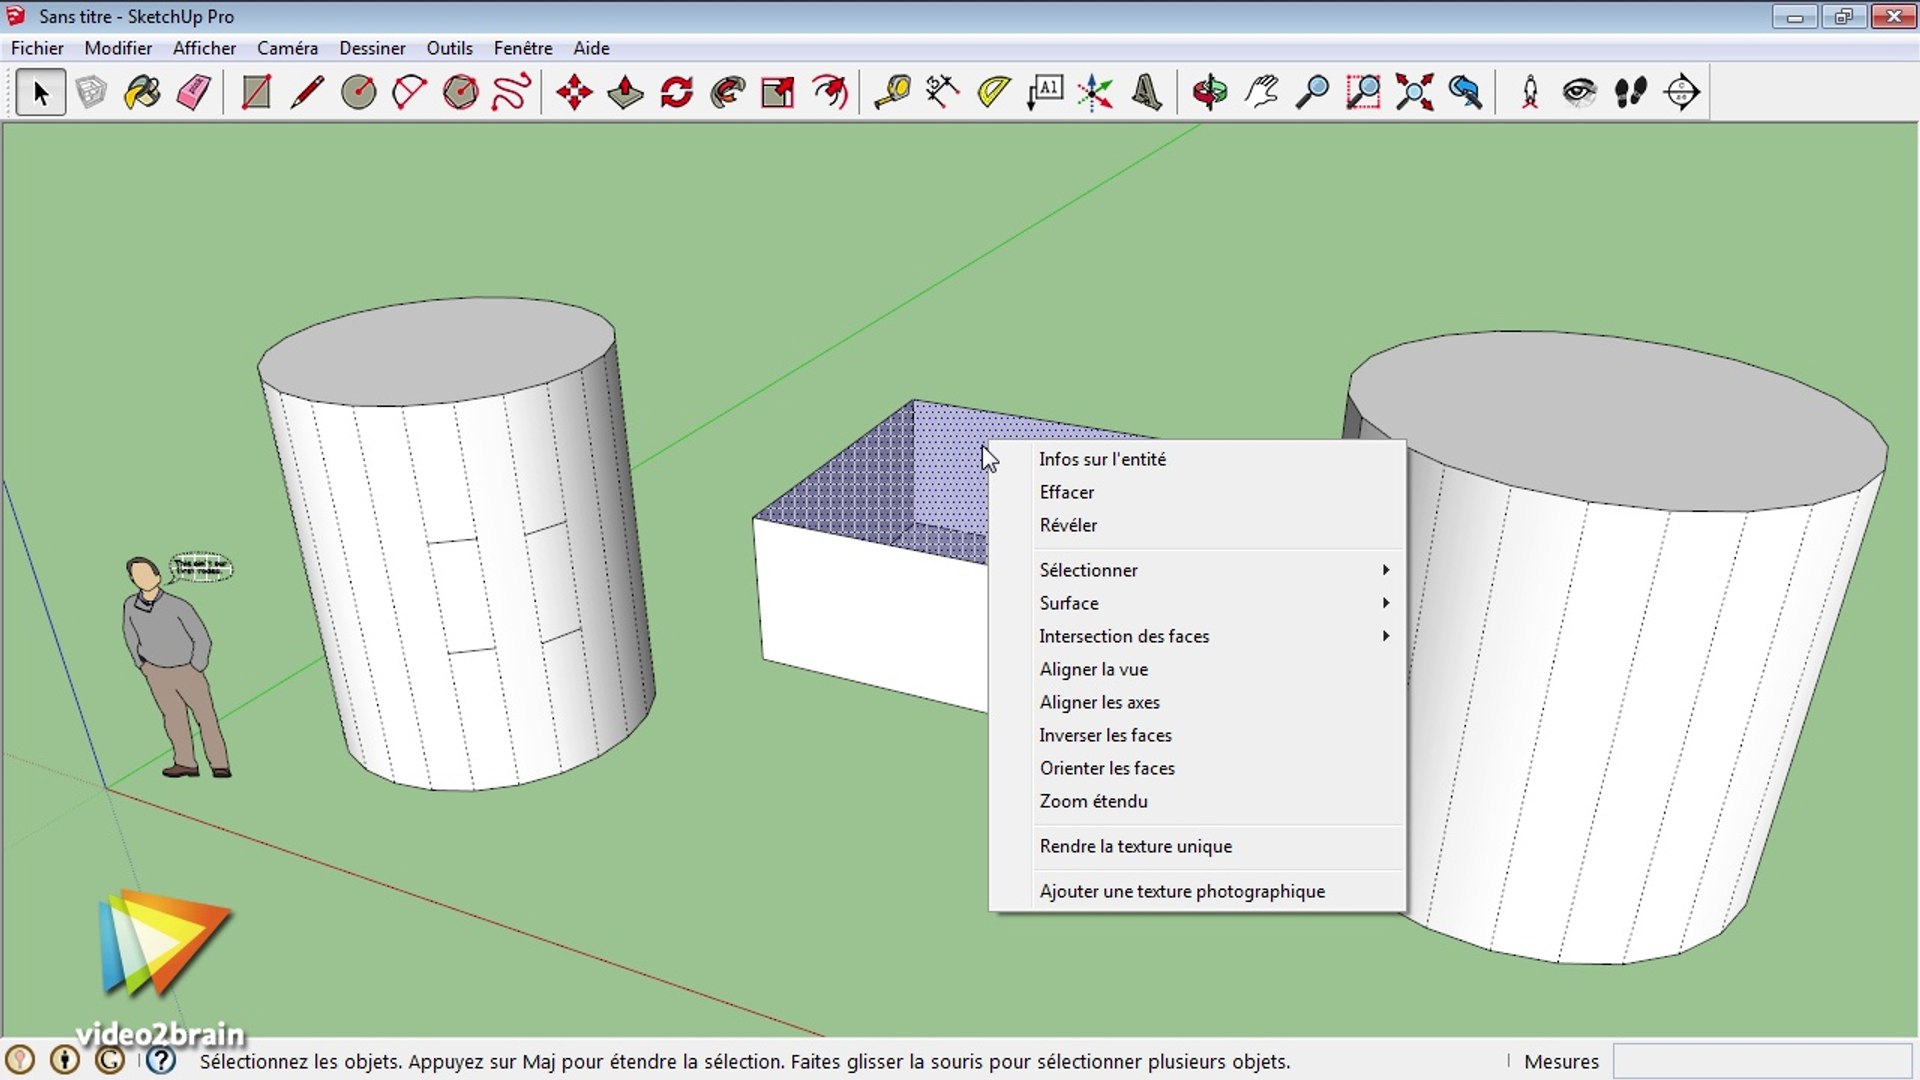Image resolution: width=1920 pixels, height=1080 pixels.
Task: Click Inverser les faces entry
Action: pos(1105,735)
